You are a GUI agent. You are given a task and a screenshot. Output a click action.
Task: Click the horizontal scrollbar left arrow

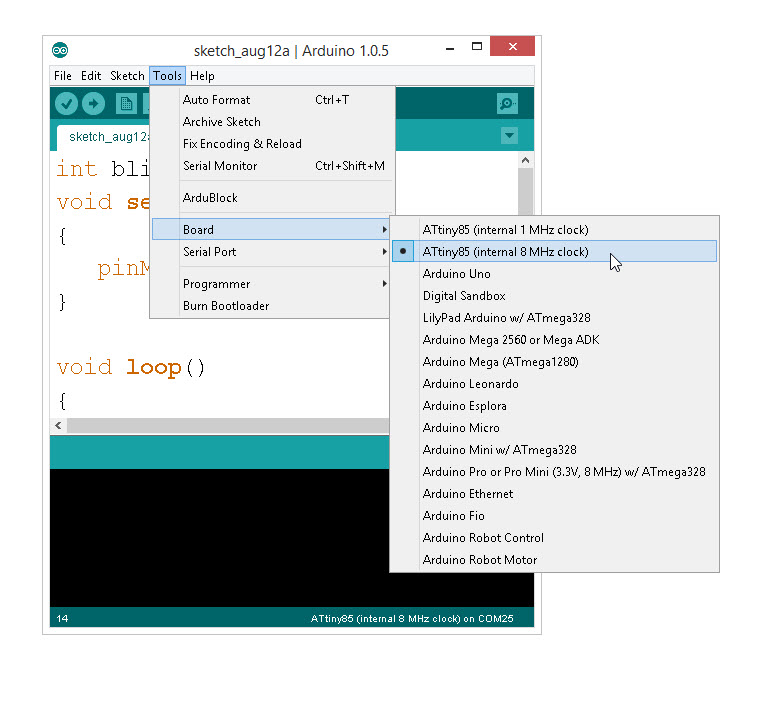[59, 426]
